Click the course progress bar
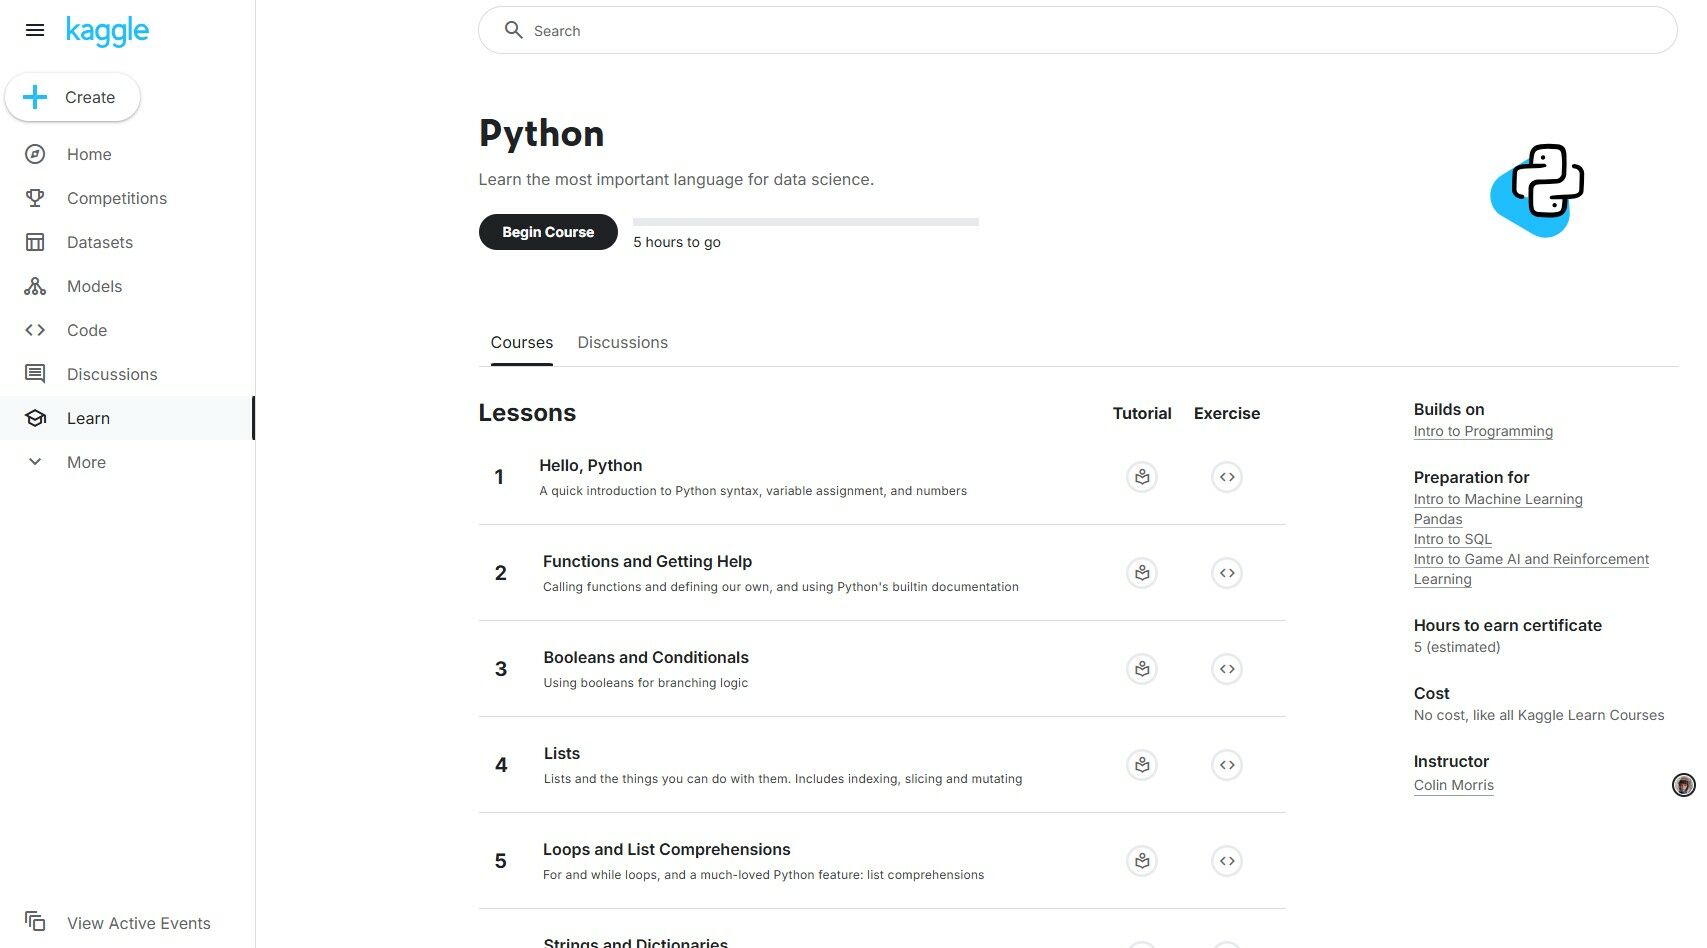This screenshot has height=948, width=1707. coord(805,222)
